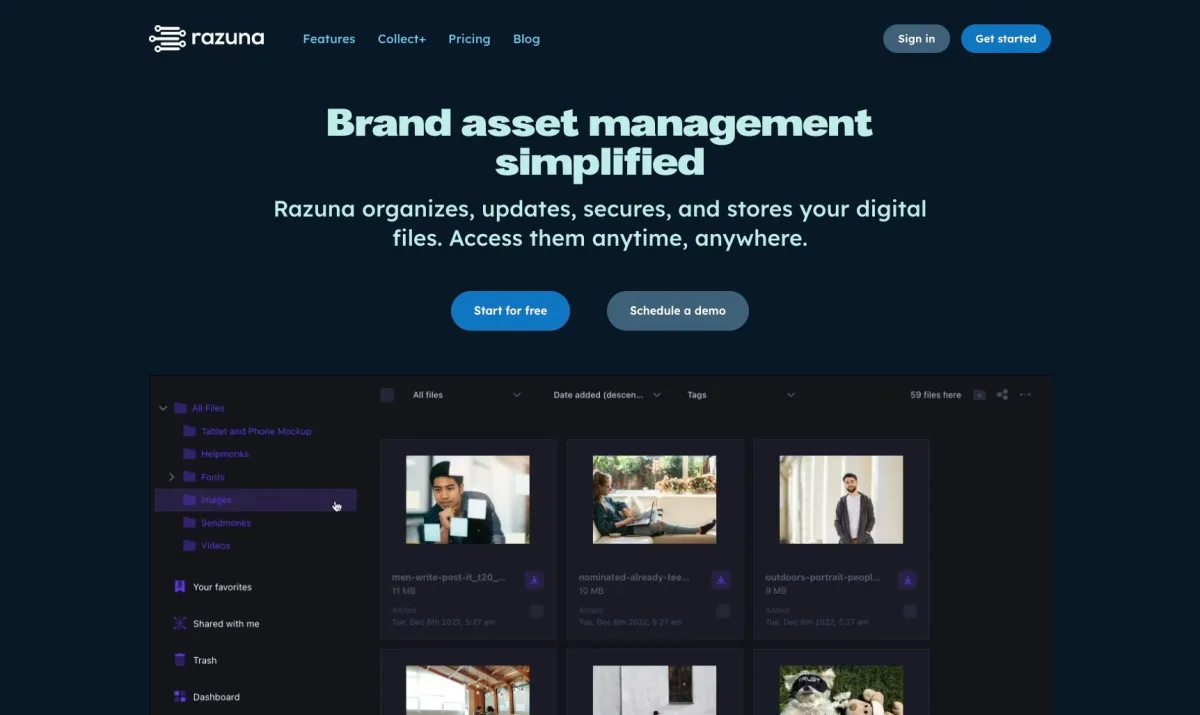Visit the Blog link in the navigation
This screenshot has width=1200, height=715.
tap(526, 39)
